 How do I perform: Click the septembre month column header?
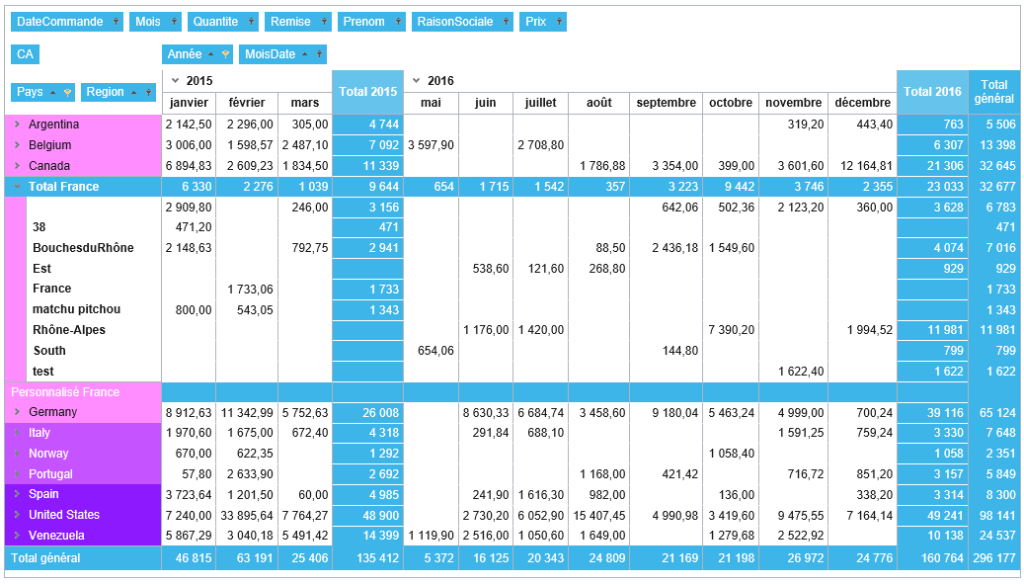click(x=666, y=103)
